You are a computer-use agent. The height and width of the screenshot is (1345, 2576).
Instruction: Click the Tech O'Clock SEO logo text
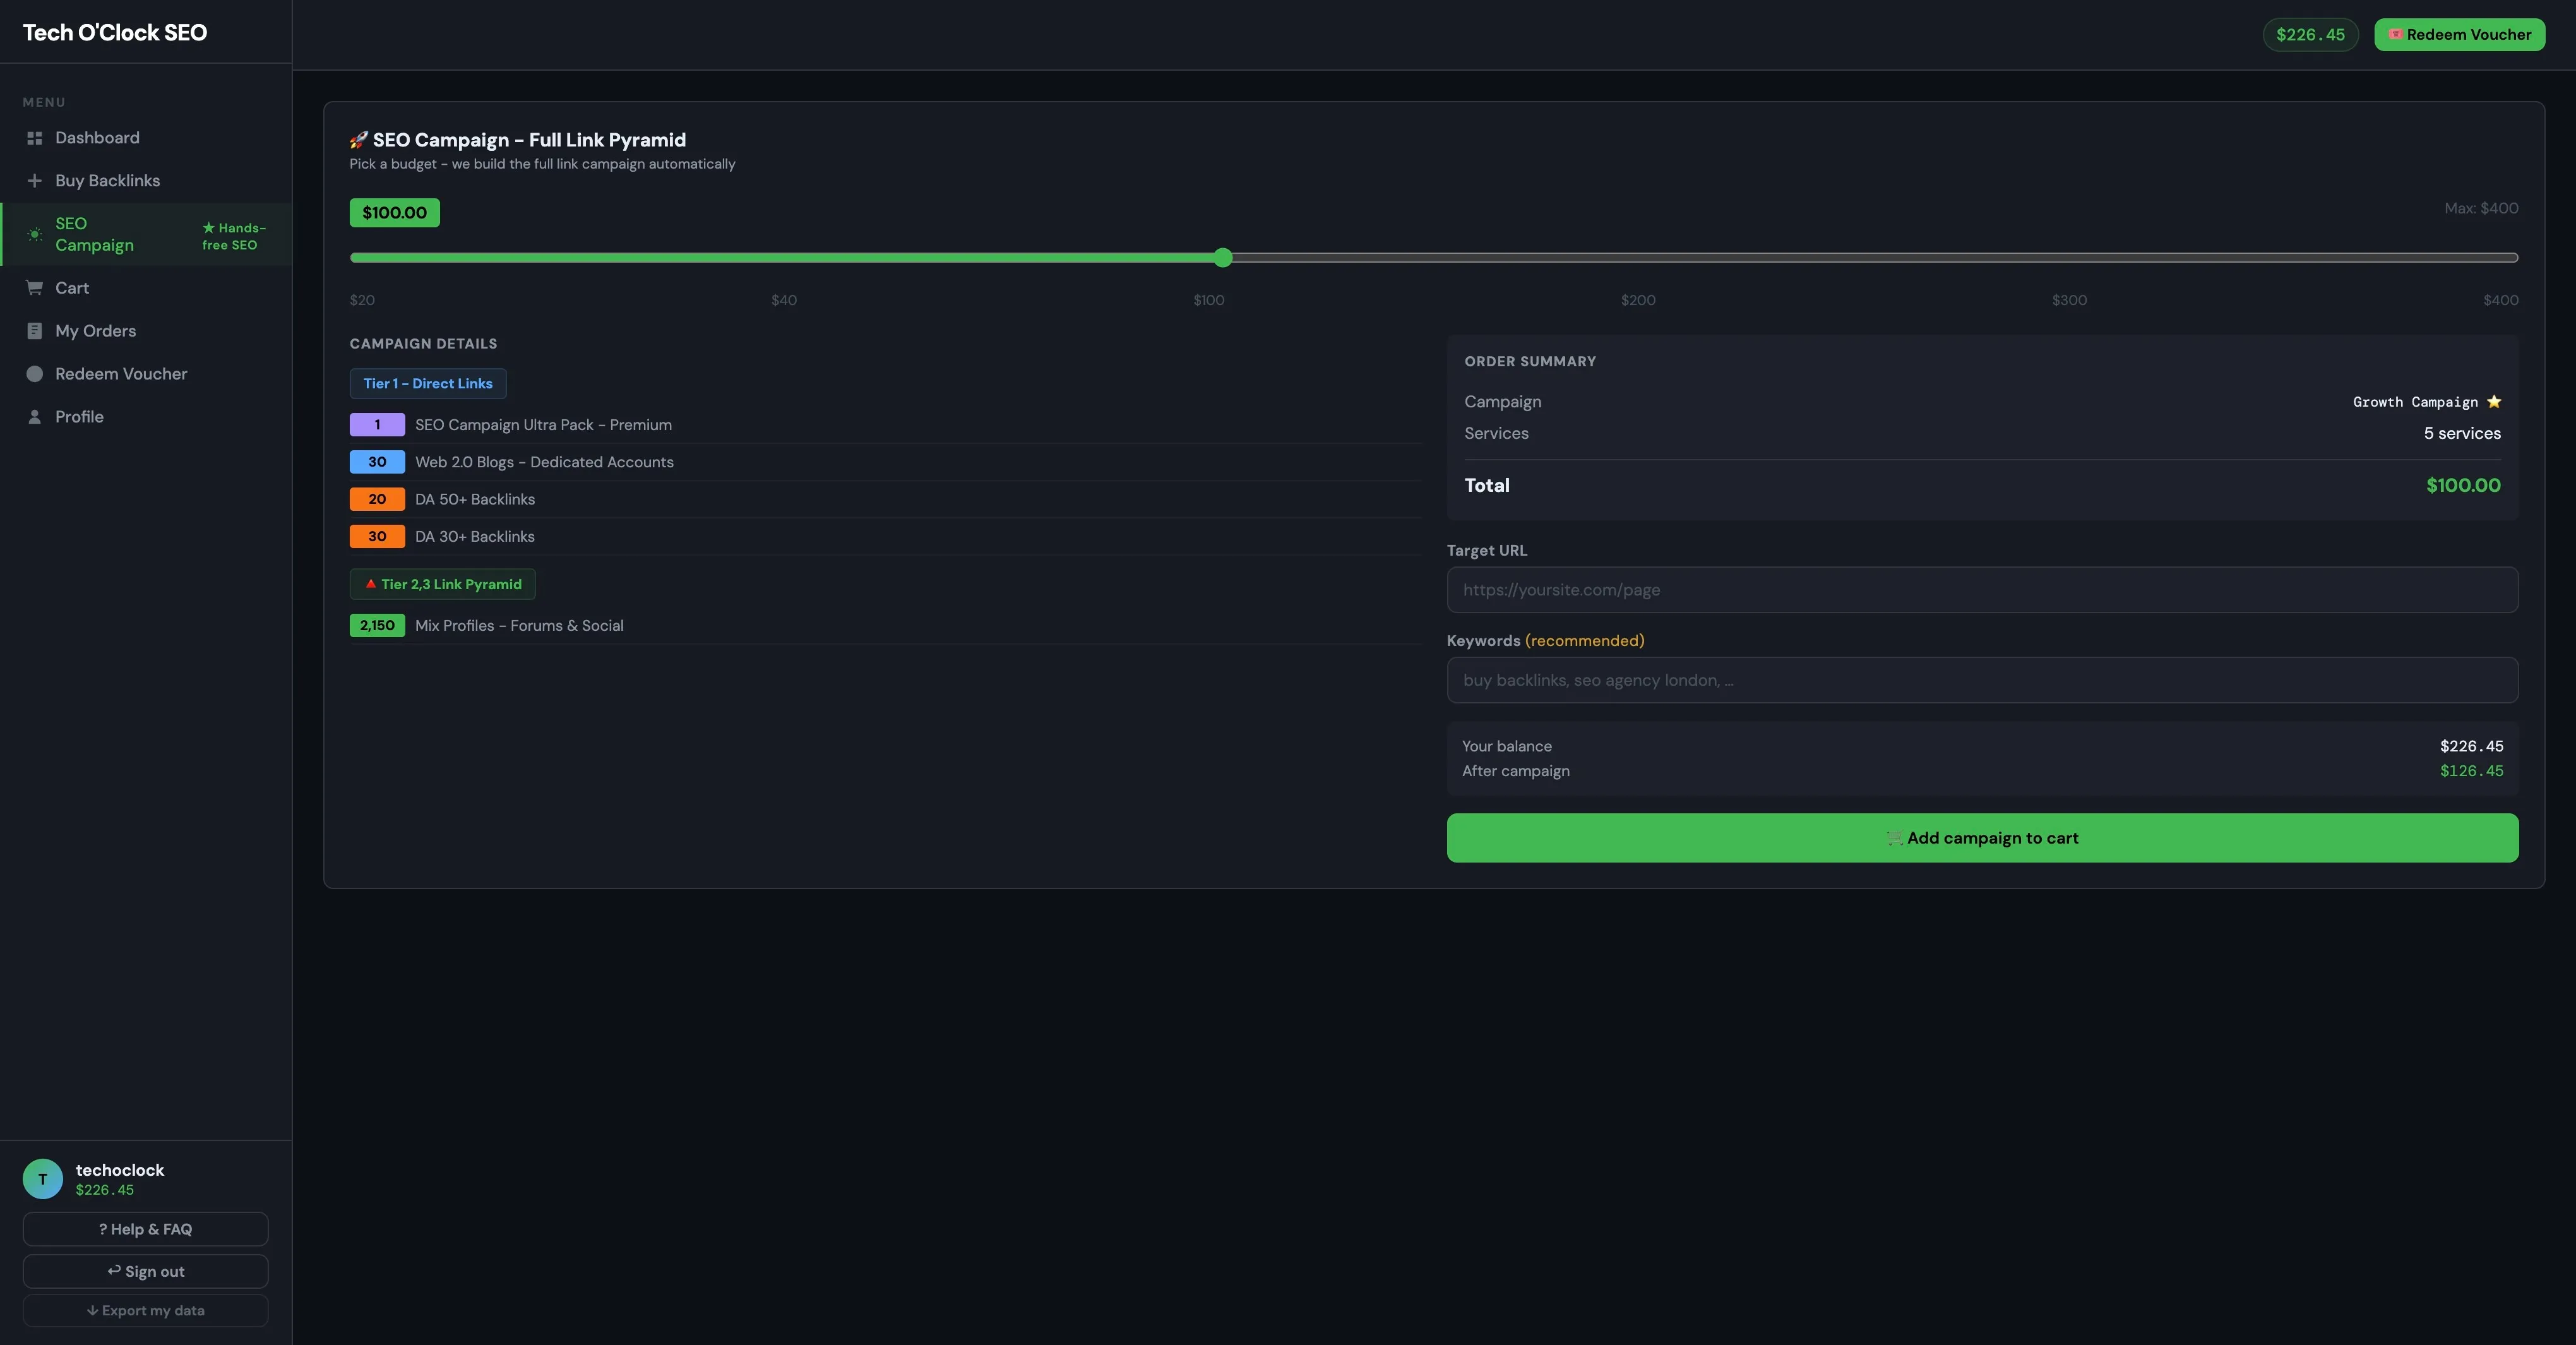(x=115, y=32)
